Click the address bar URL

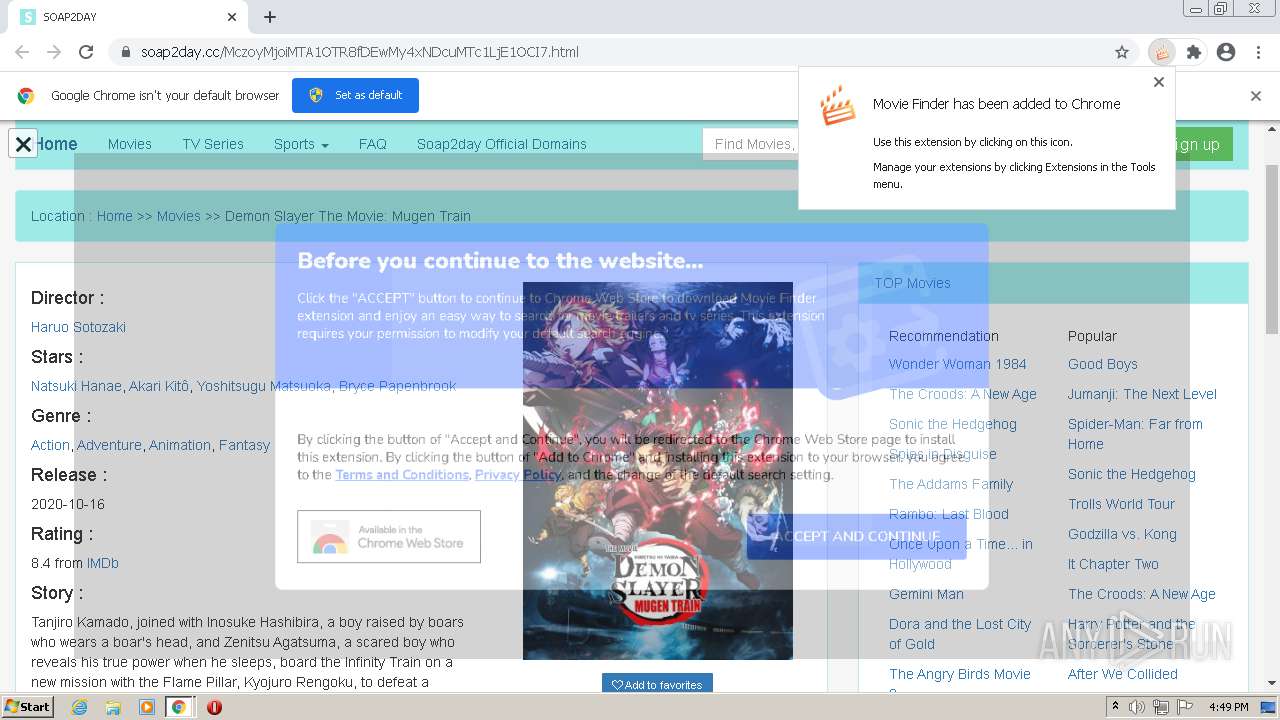pos(359,52)
